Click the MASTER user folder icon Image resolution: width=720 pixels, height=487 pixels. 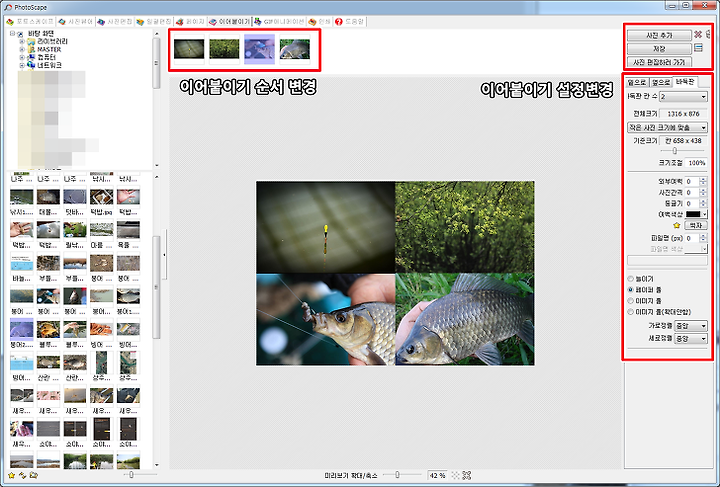[31, 50]
